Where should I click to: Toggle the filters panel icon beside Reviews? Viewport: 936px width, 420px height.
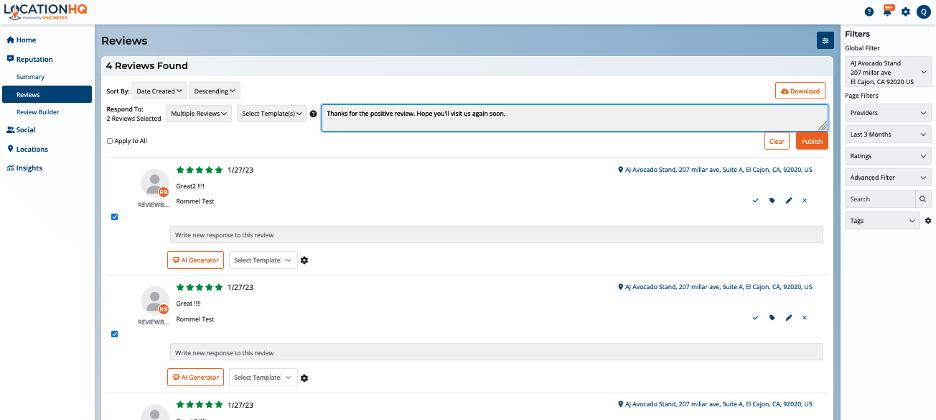click(825, 41)
